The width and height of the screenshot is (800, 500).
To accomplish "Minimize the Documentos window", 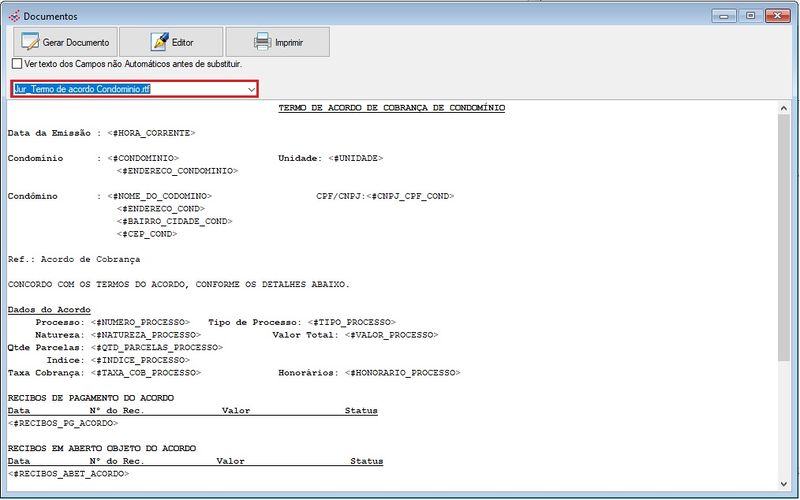I will point(725,15).
